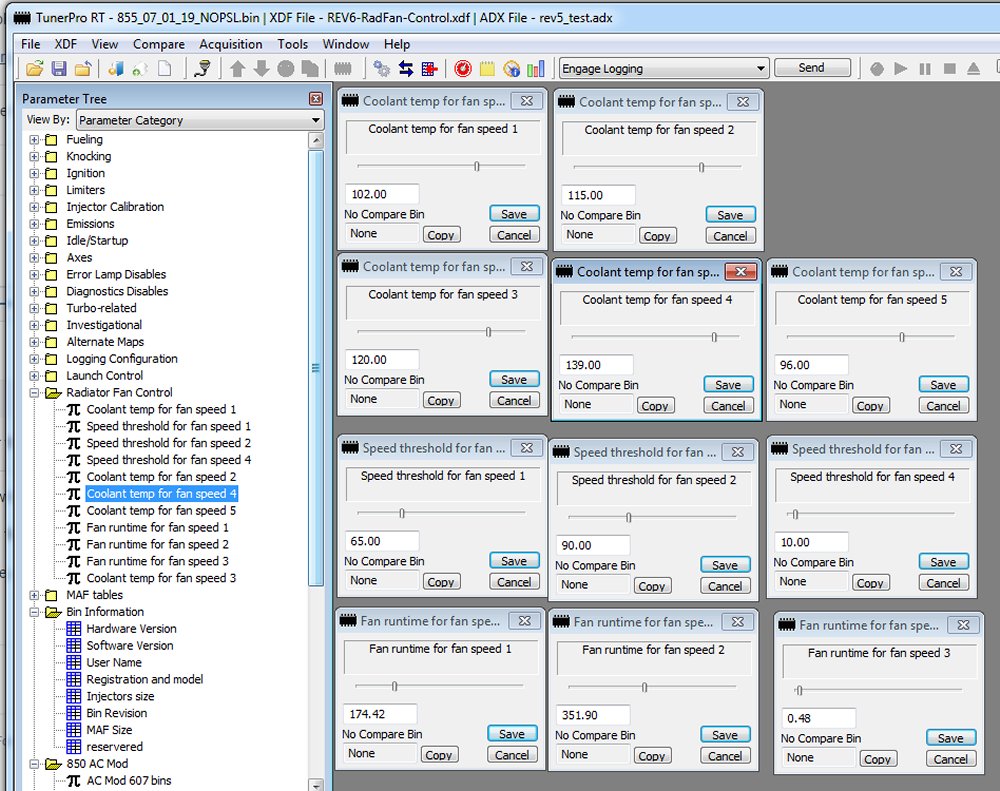Expand the Knocking category
The width and height of the screenshot is (1000, 791).
pyautogui.click(x=34, y=156)
